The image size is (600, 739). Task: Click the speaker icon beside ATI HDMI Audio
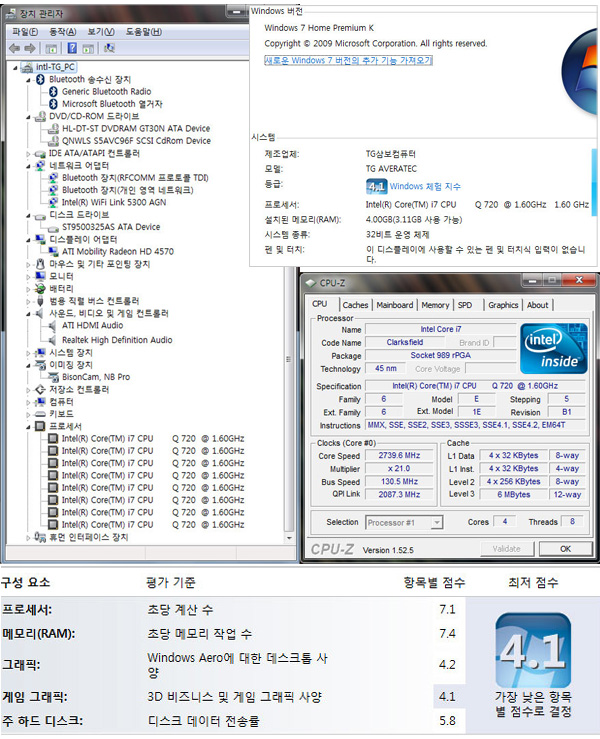(53, 325)
